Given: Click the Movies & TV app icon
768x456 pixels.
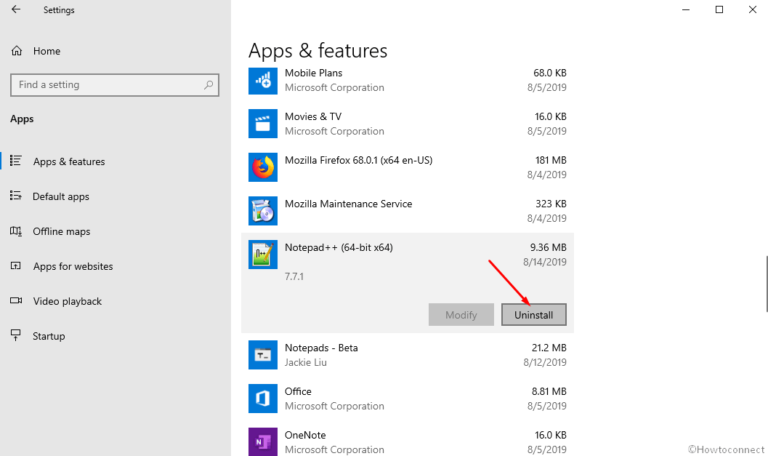Looking at the screenshot, I should 263,123.
